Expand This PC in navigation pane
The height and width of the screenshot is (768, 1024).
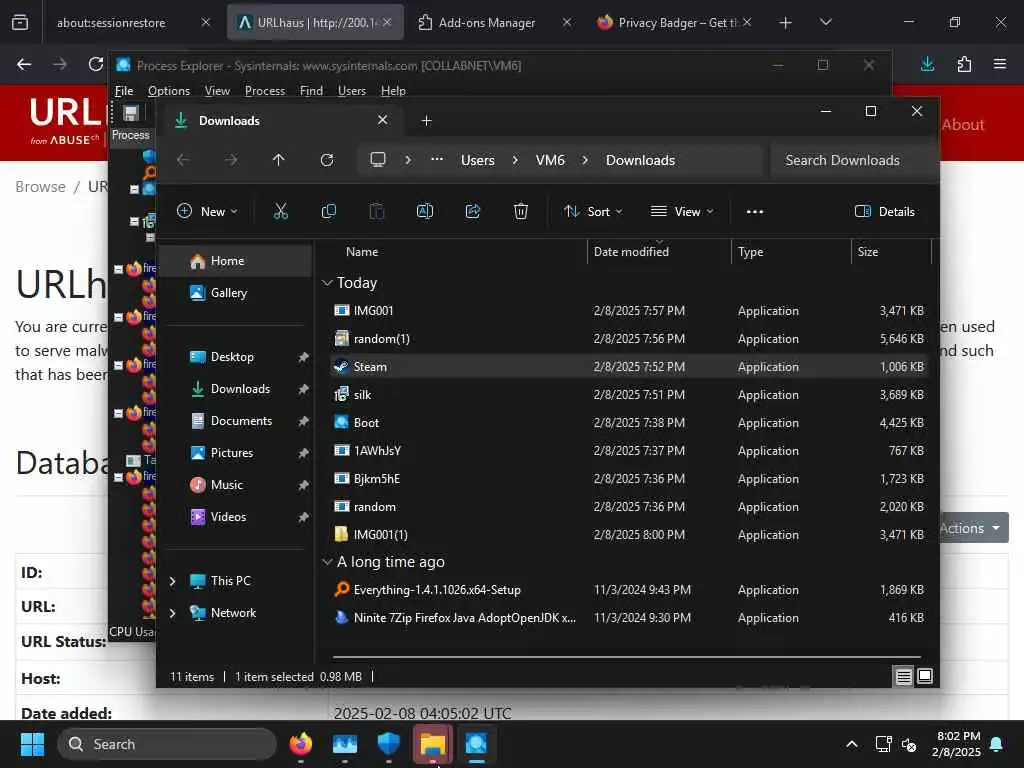pyautogui.click(x=172, y=581)
